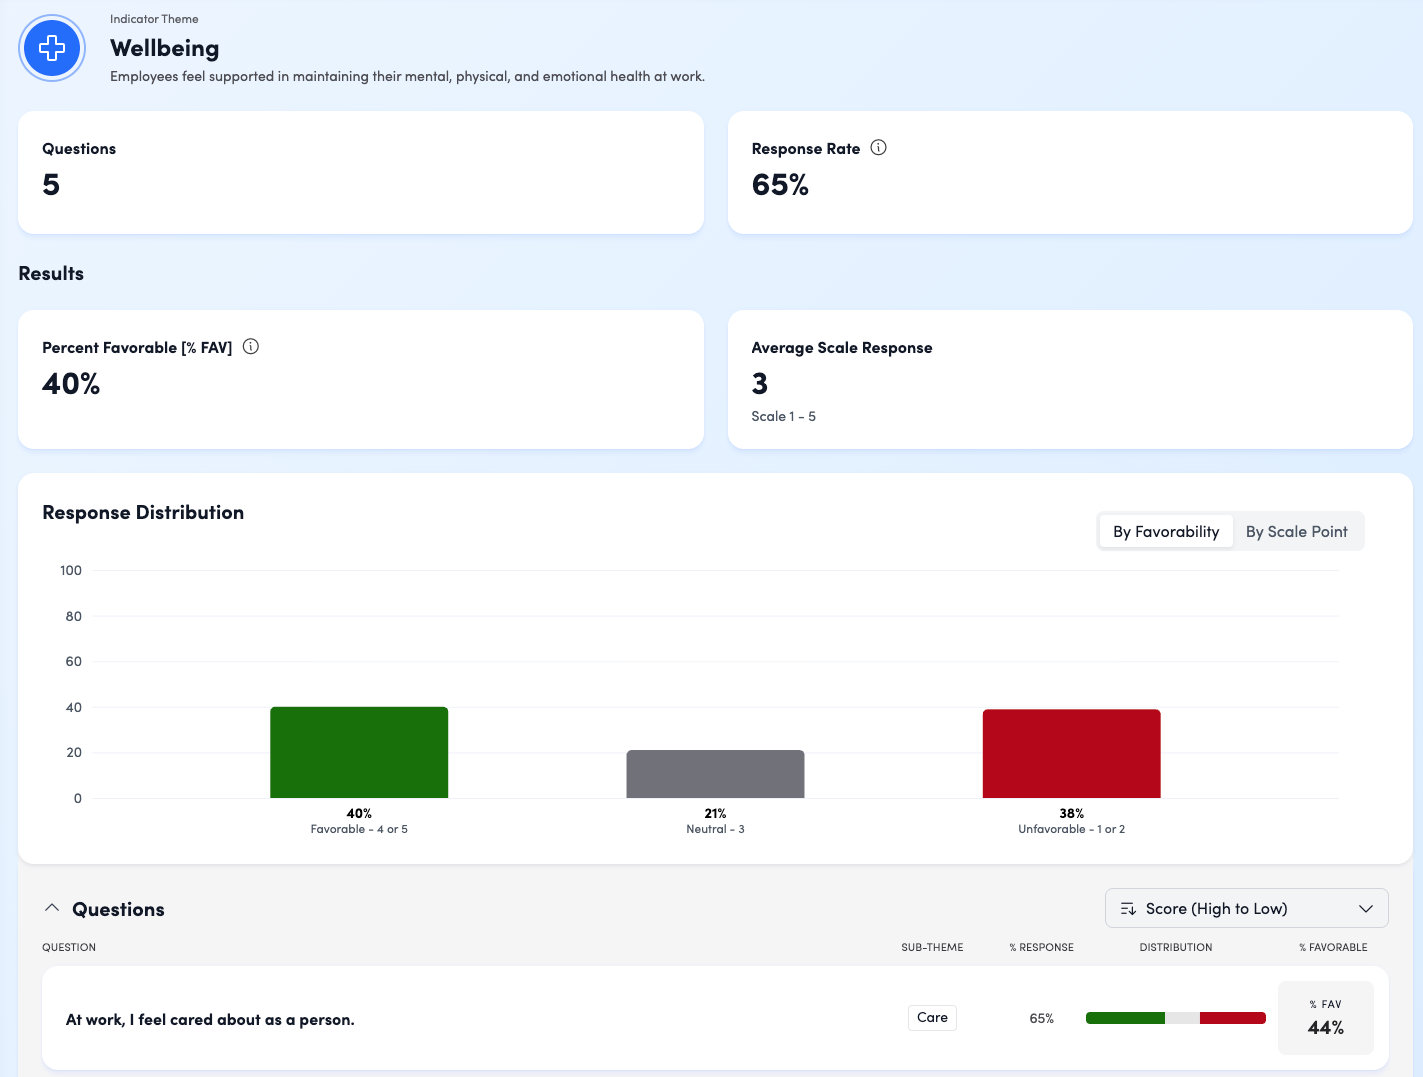This screenshot has width=1423, height=1077.
Task: Click the Care sub-theme tag
Action: [x=932, y=1018]
